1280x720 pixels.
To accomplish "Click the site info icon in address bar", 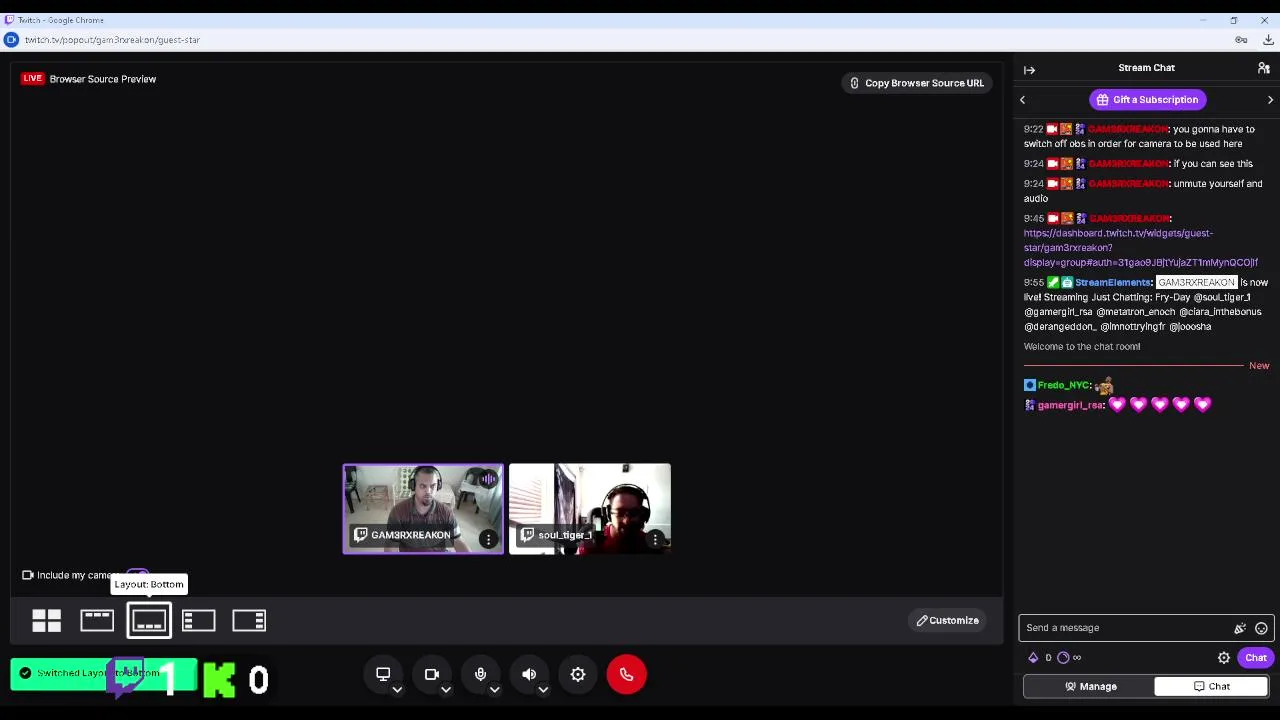I will coord(11,40).
